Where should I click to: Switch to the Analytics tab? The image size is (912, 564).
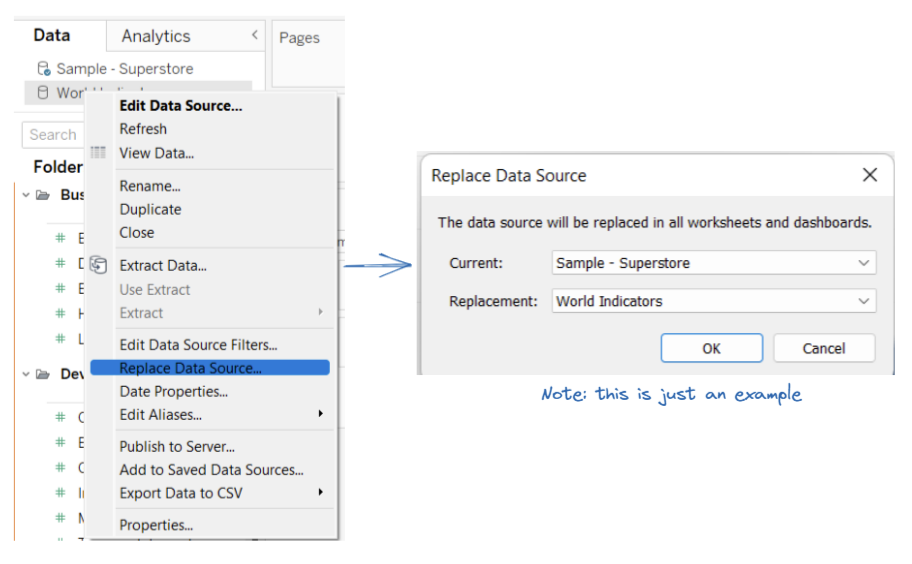[x=156, y=36]
